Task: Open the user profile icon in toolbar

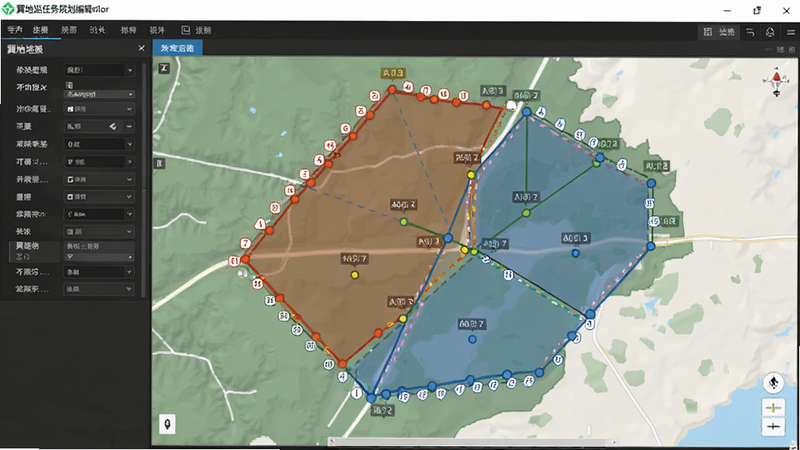Action: (x=770, y=32)
